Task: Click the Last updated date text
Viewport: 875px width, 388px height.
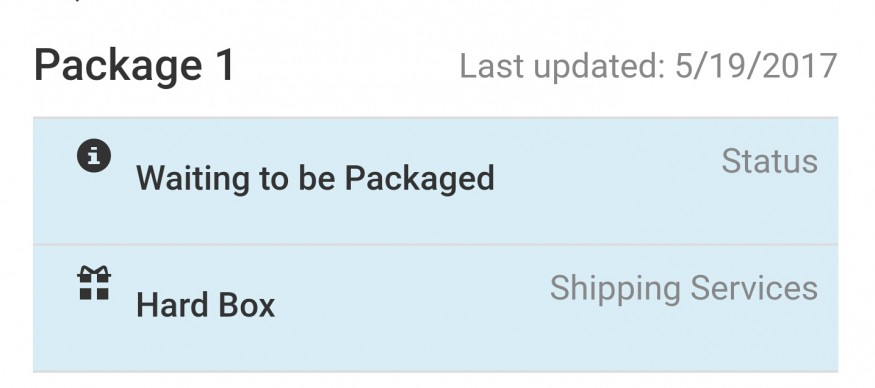Action: 648,66
